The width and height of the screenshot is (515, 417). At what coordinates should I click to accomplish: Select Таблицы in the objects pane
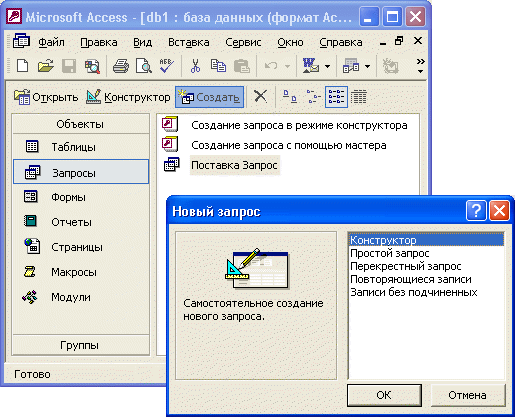80,147
